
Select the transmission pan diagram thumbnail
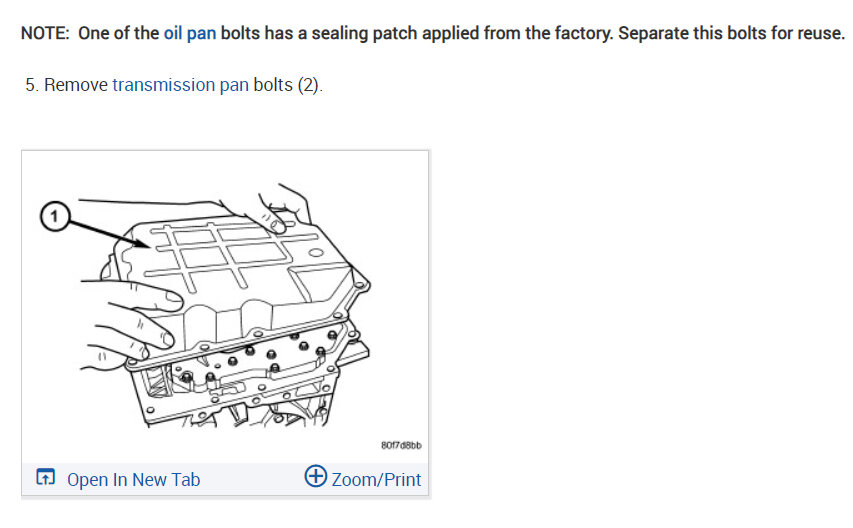[225, 307]
